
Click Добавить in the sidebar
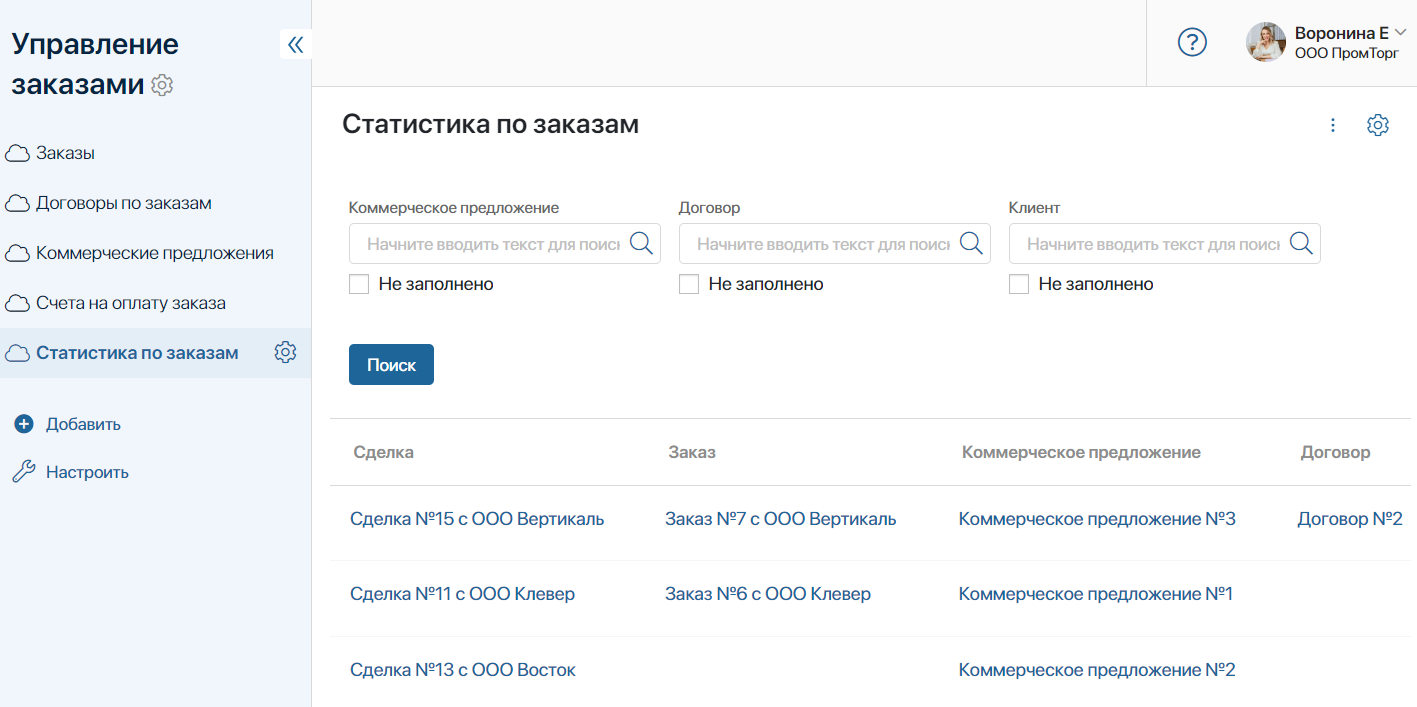(83, 424)
